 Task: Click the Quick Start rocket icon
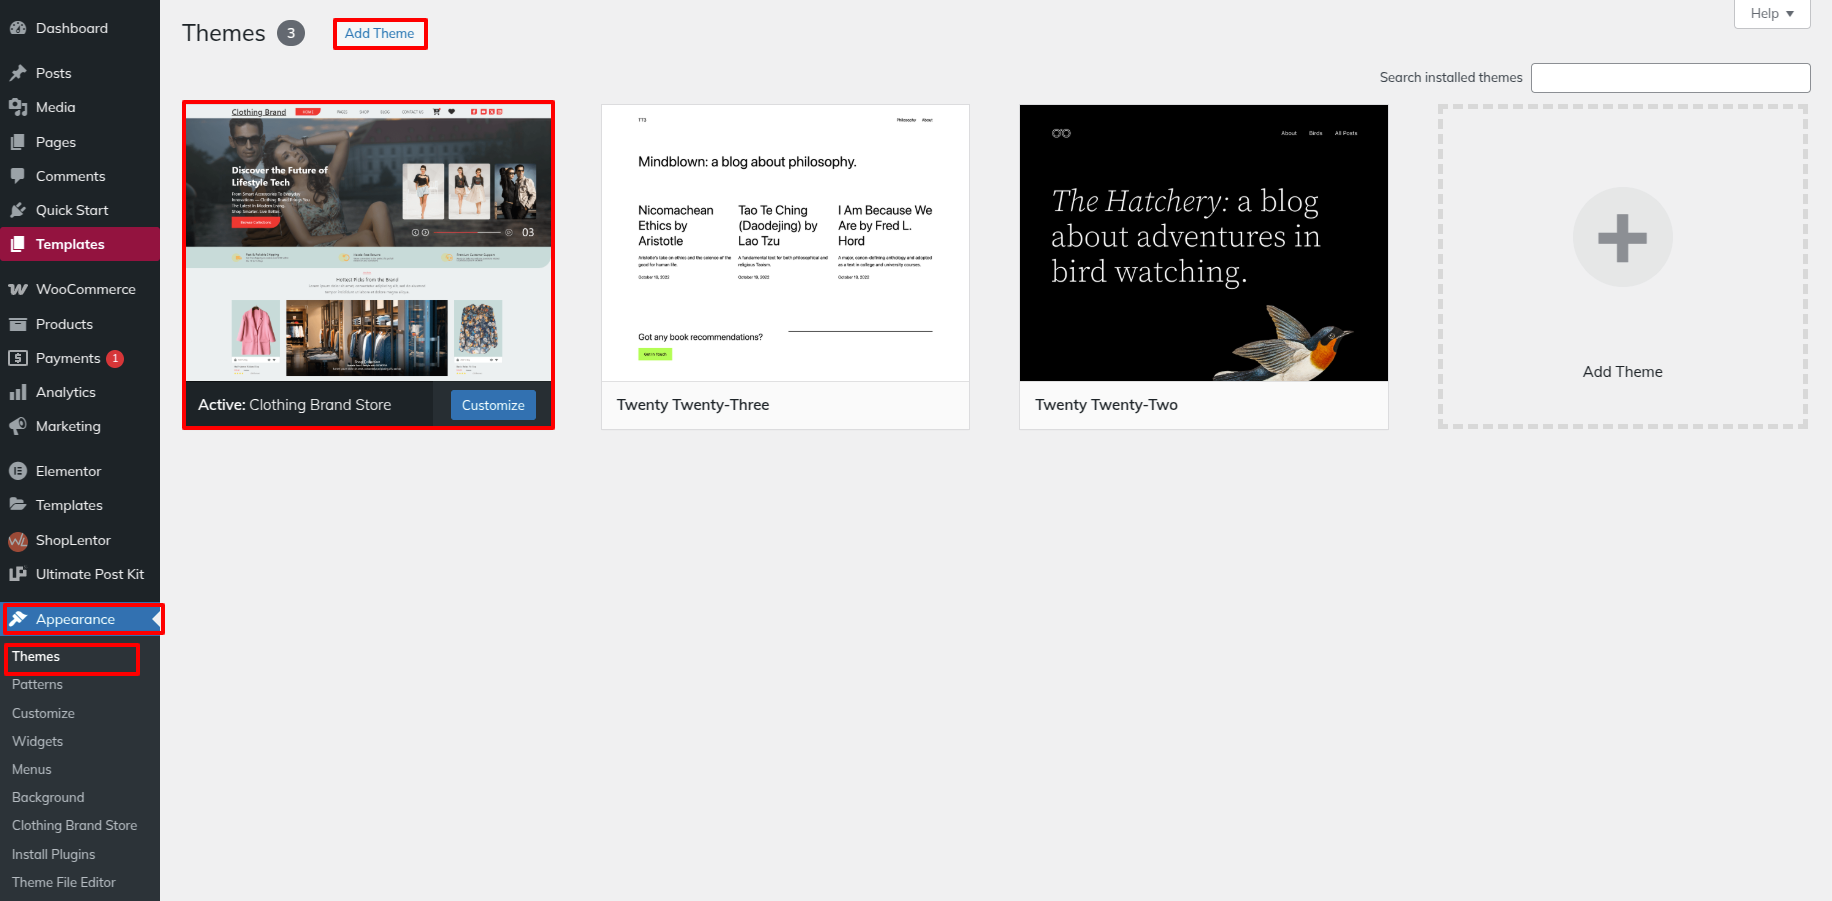pos(18,210)
